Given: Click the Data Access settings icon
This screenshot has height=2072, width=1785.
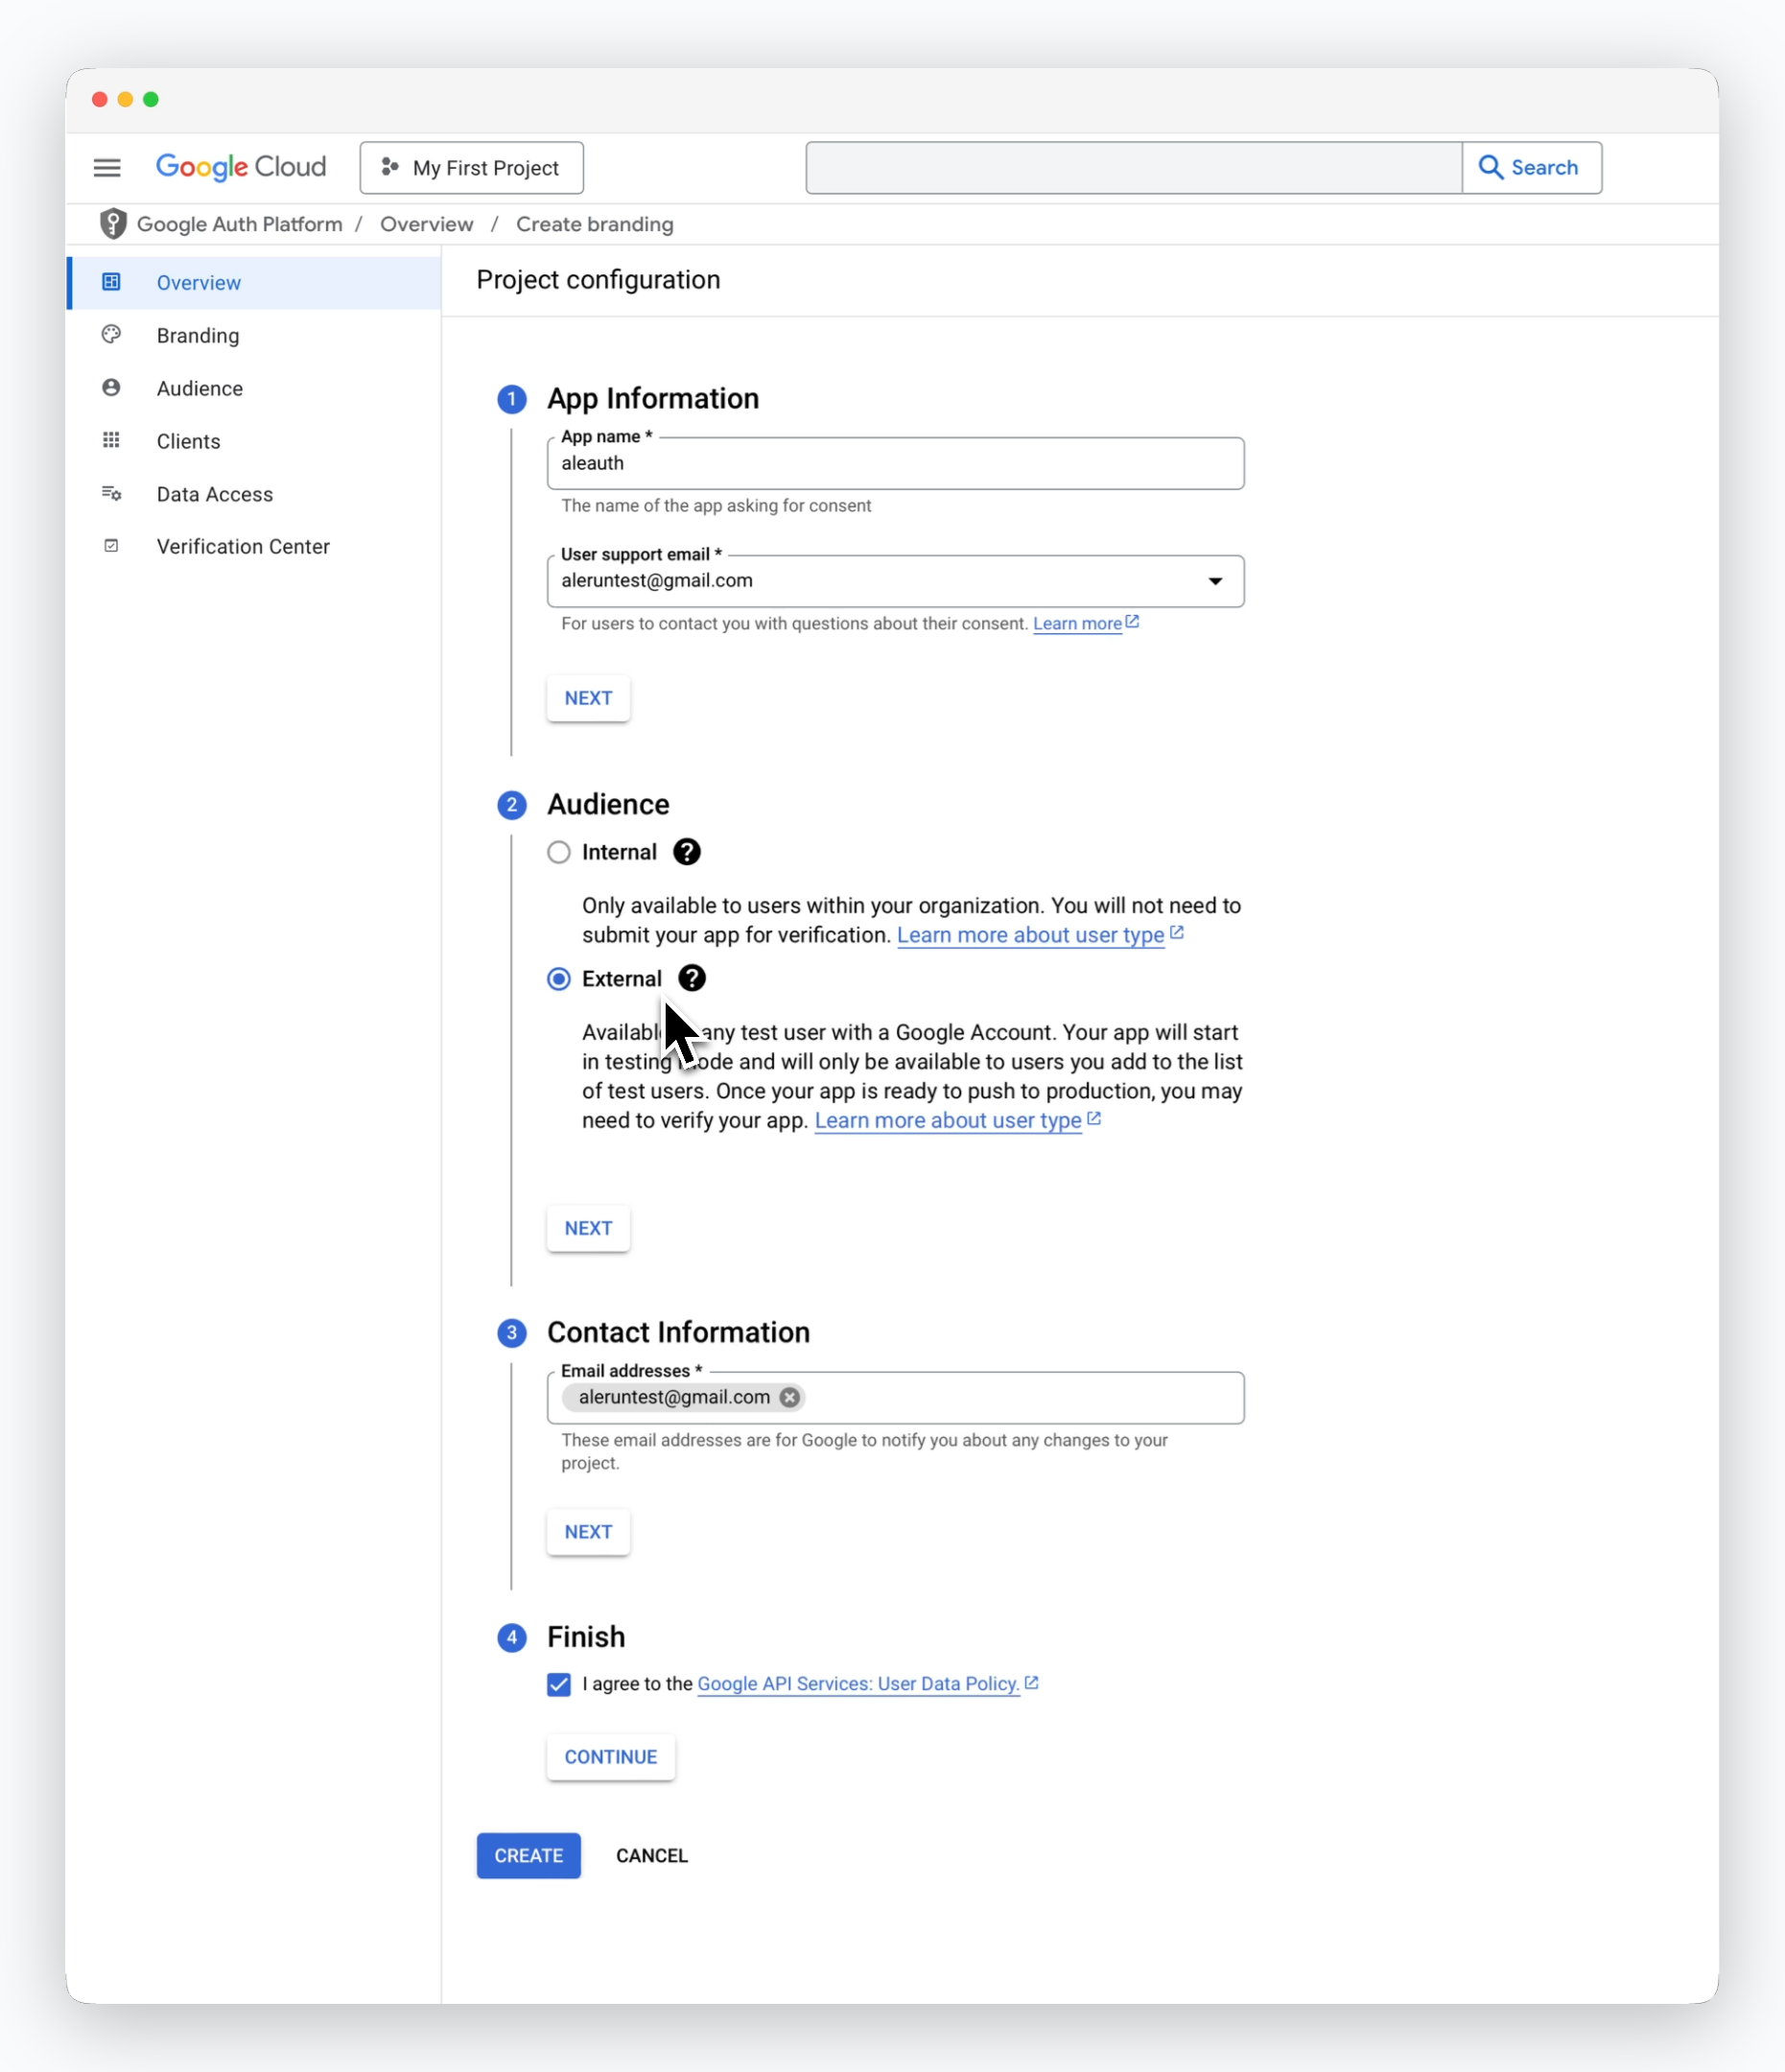Looking at the screenshot, I should pos(111,493).
